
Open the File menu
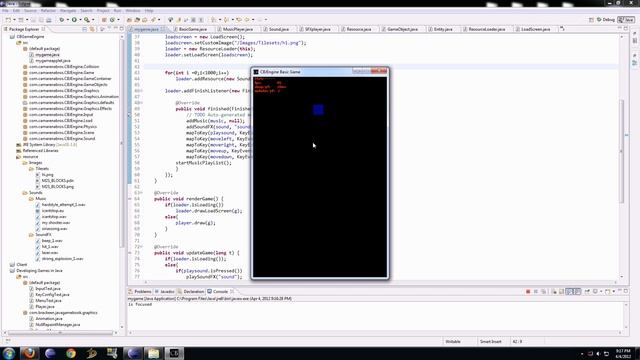pyautogui.click(x=5, y=11)
